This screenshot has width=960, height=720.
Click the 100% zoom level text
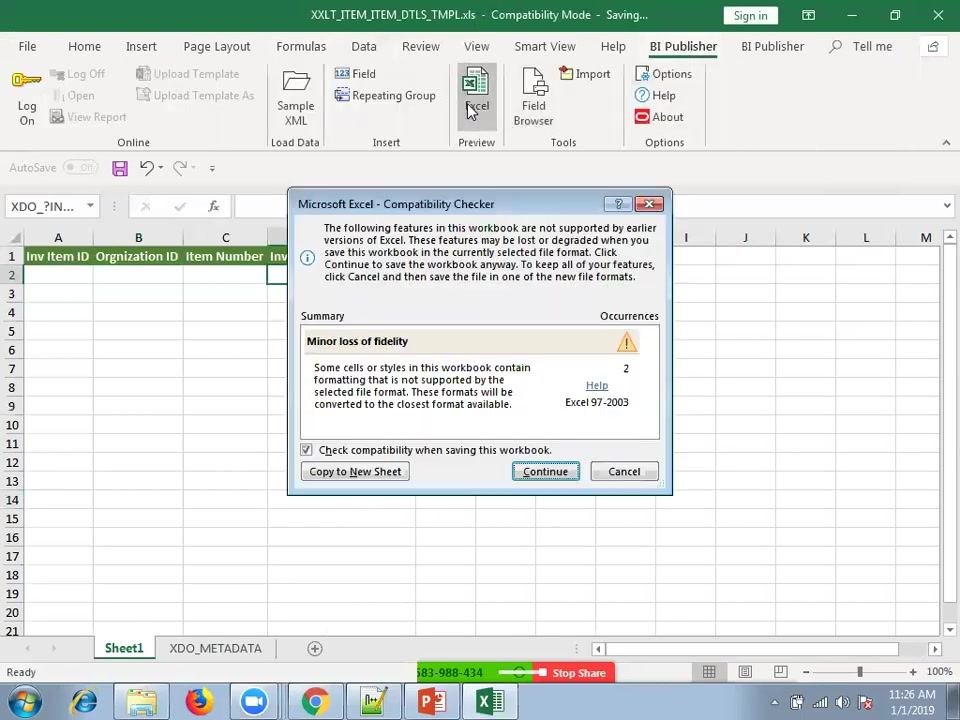coord(939,672)
